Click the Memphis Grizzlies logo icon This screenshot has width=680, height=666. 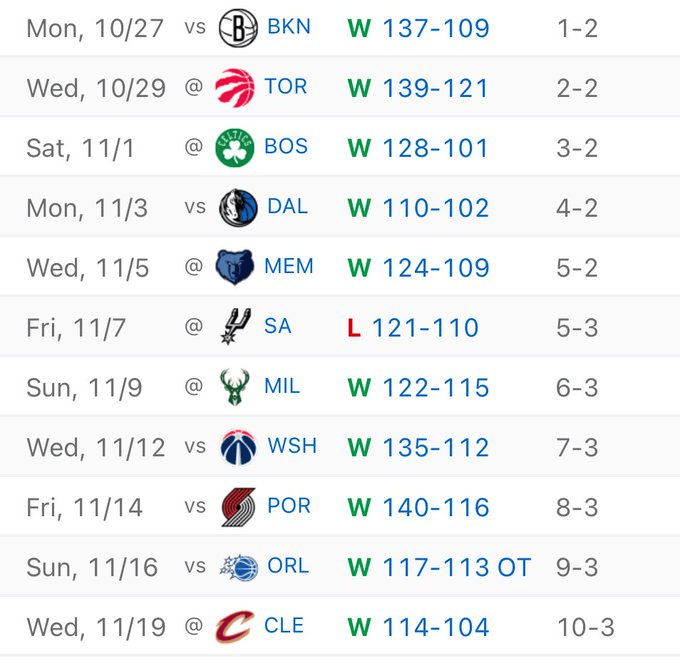pos(235,267)
